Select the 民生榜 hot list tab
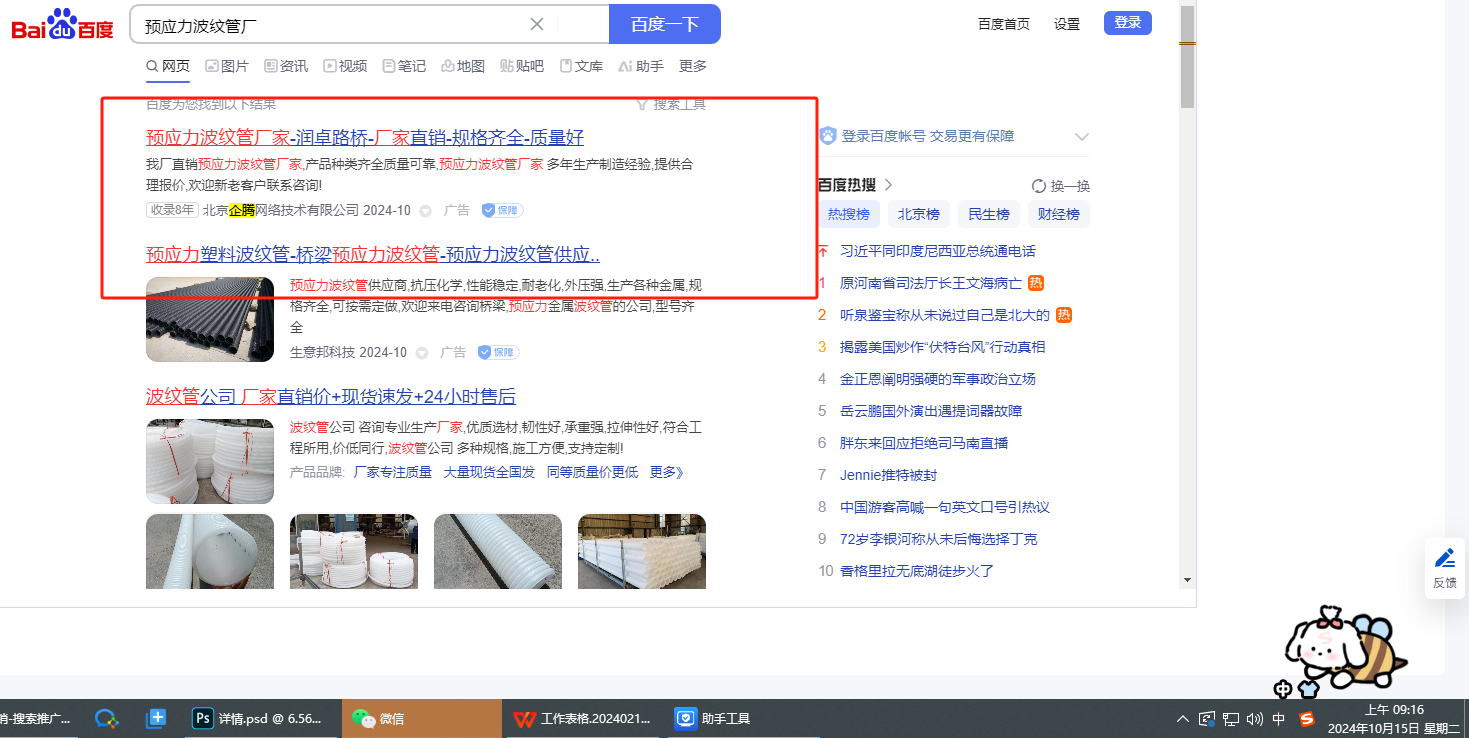This screenshot has width=1469, height=738. [989, 214]
